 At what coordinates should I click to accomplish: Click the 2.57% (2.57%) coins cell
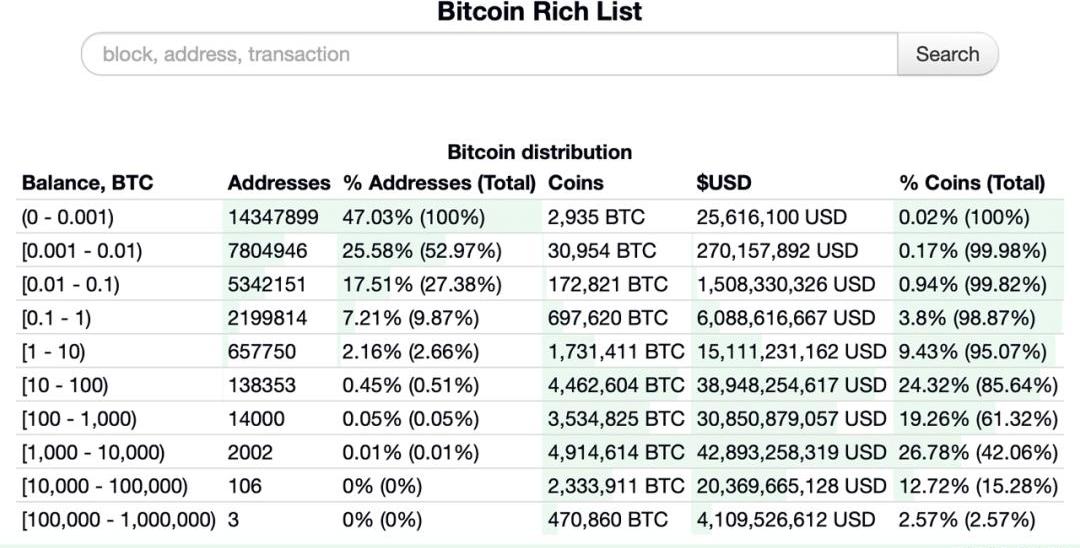[966, 520]
